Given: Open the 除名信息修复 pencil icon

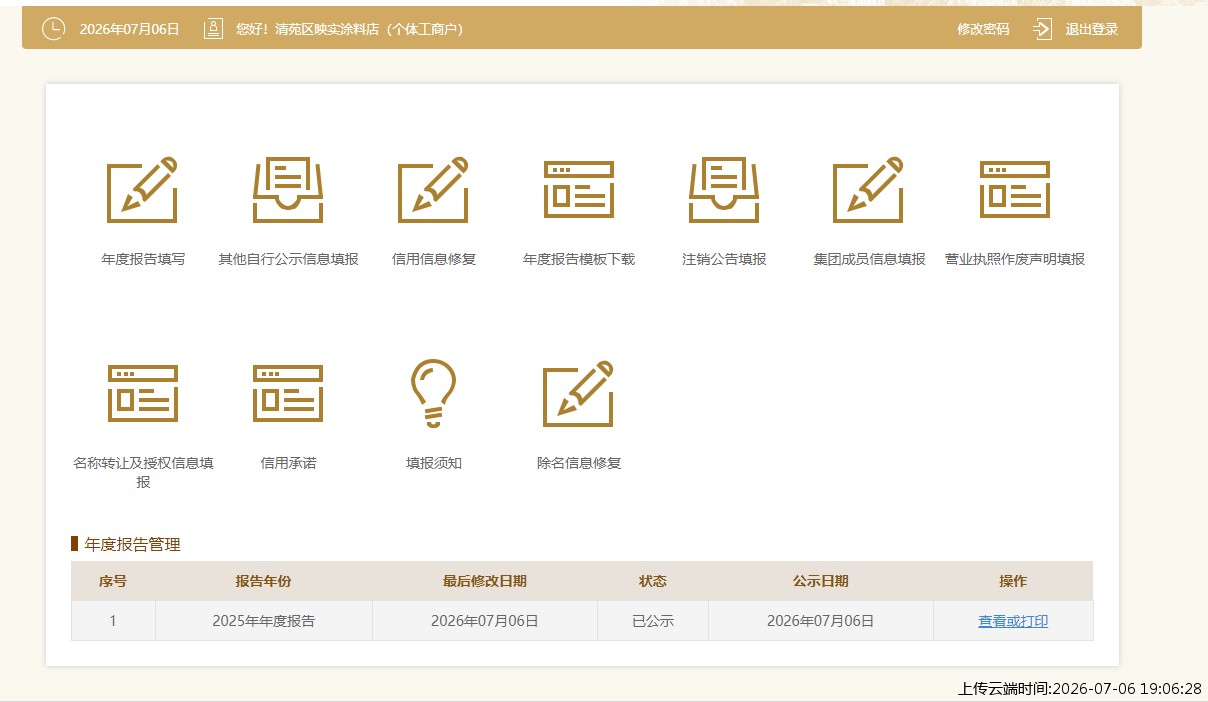Looking at the screenshot, I should pos(579,394).
